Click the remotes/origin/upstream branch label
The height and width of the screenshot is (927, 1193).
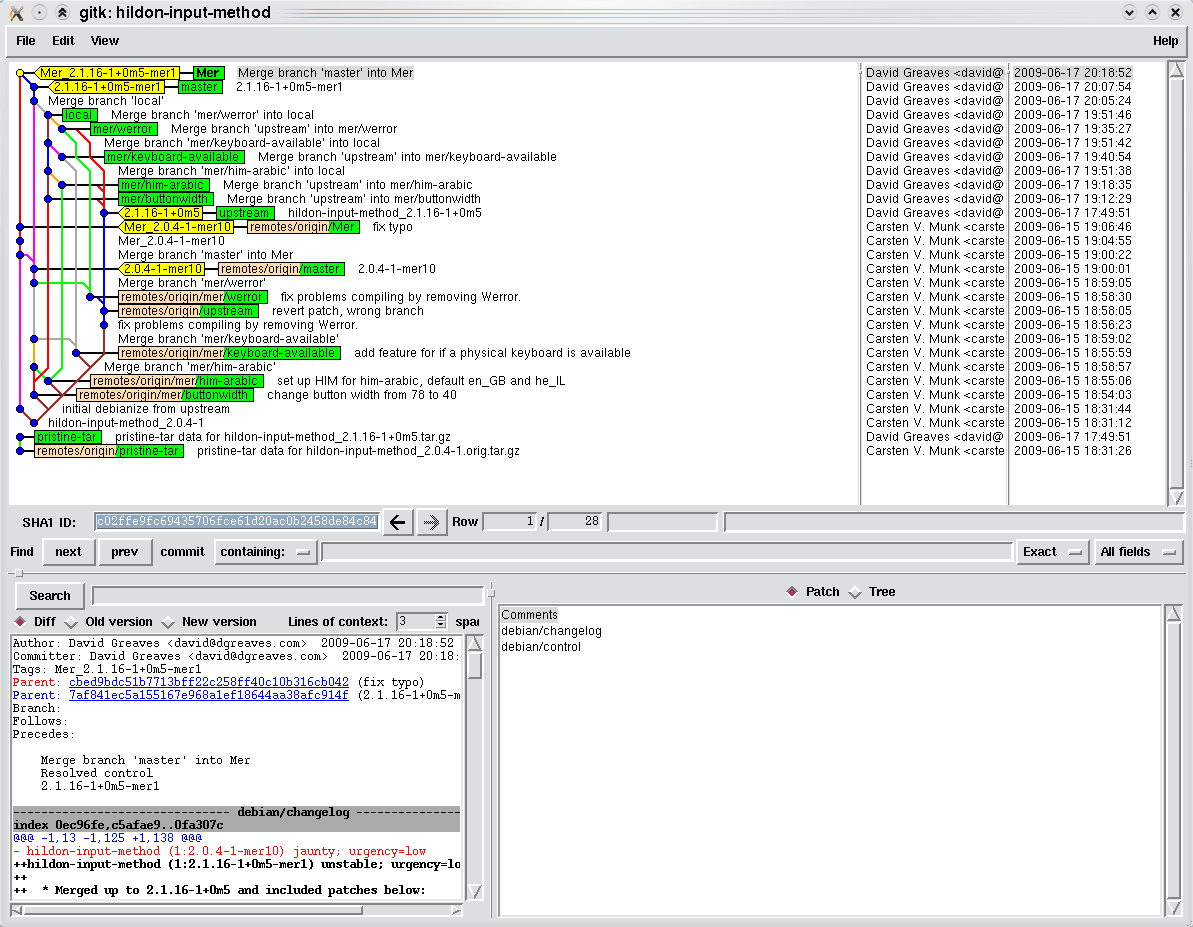coord(188,311)
